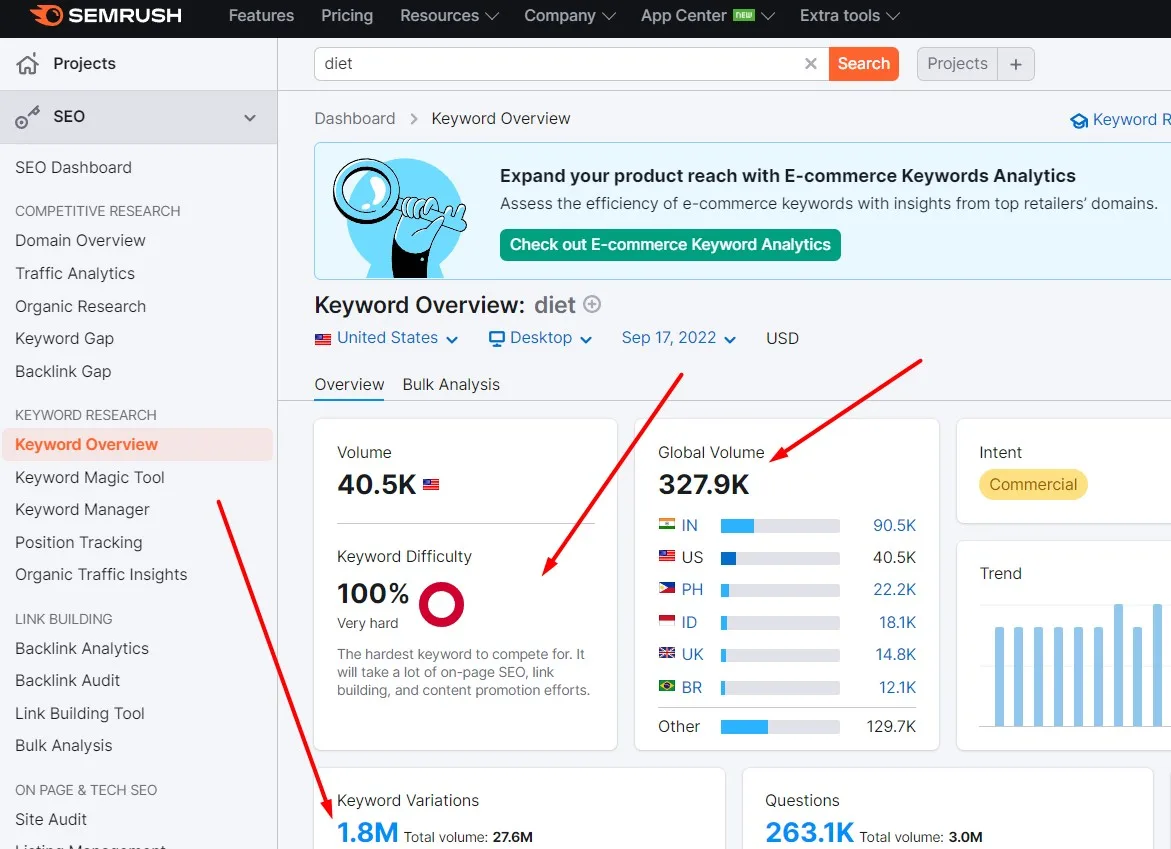Click the SEO key icon in sidebar
This screenshot has height=849, width=1171.
pyautogui.click(x=28, y=117)
